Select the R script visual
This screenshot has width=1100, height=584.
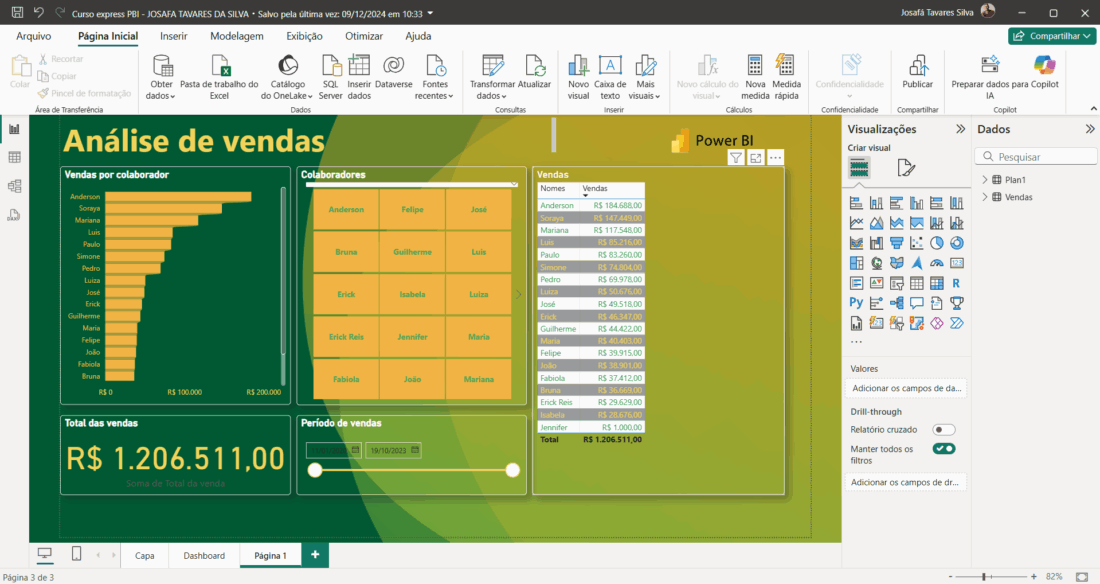pyautogui.click(x=956, y=283)
